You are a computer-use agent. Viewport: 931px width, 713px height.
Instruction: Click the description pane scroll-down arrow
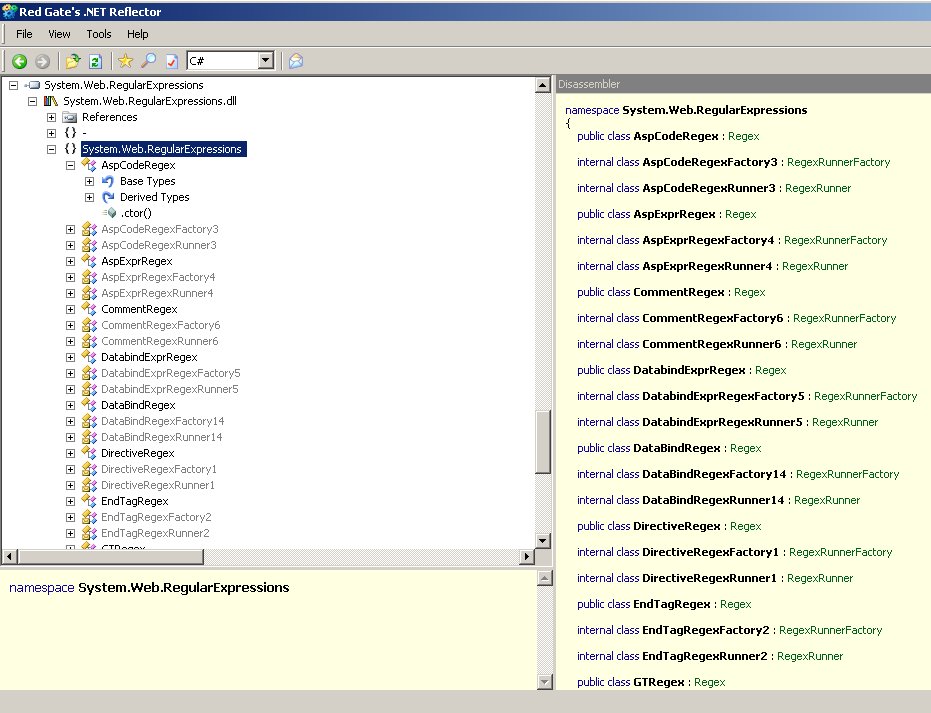click(x=544, y=682)
